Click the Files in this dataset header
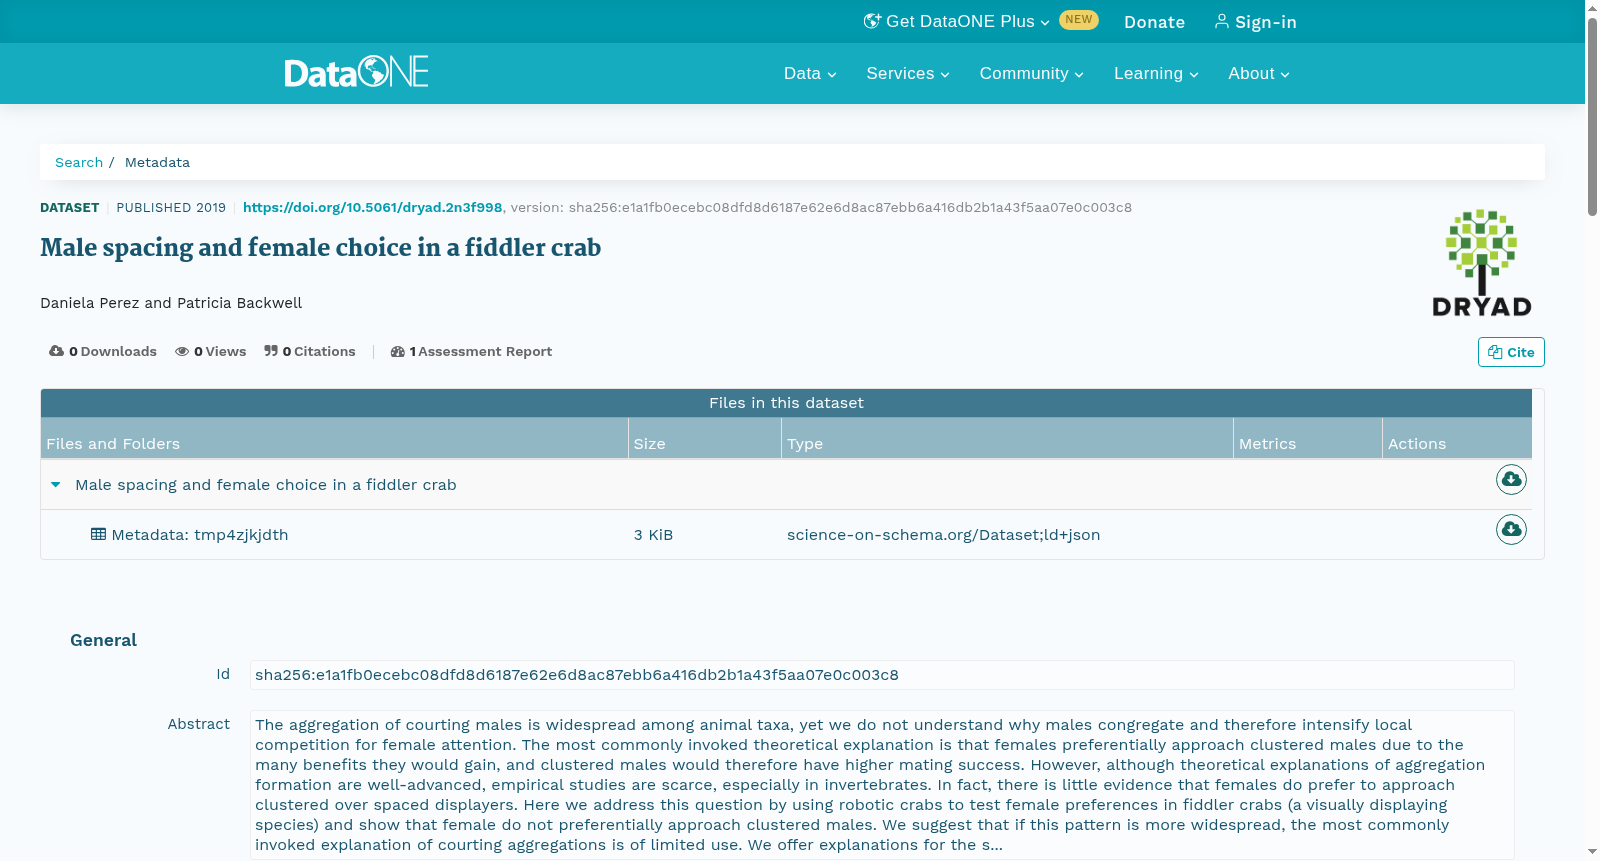1600x861 pixels. (x=786, y=403)
